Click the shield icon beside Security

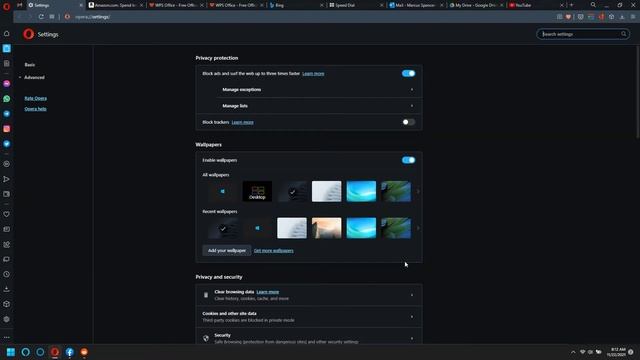[206, 338]
